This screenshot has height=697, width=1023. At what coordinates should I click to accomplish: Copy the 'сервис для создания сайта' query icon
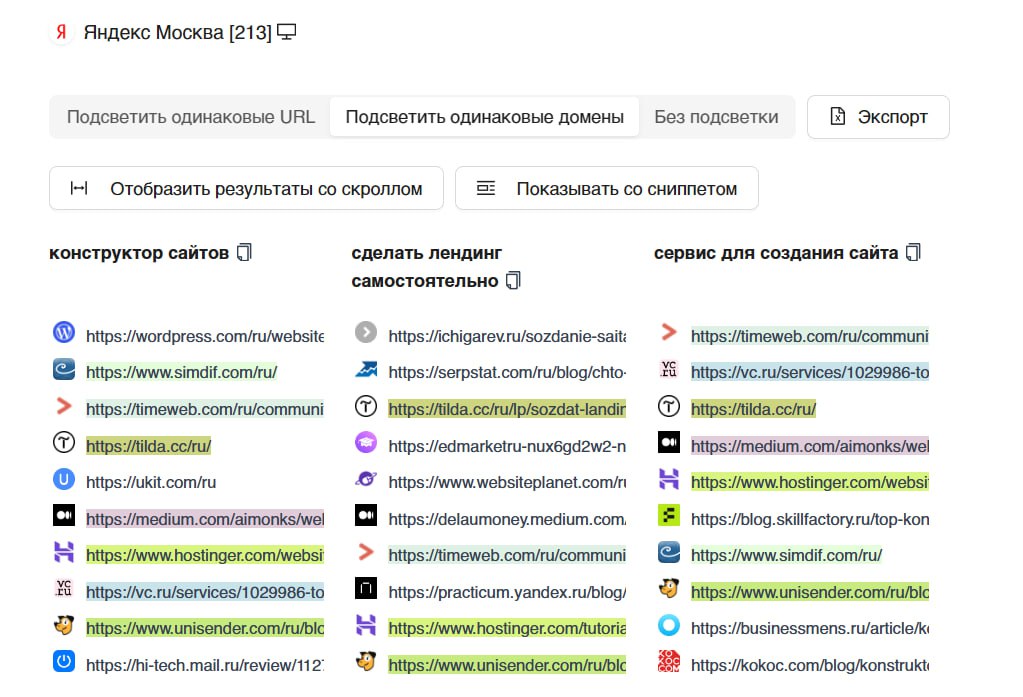click(x=913, y=253)
